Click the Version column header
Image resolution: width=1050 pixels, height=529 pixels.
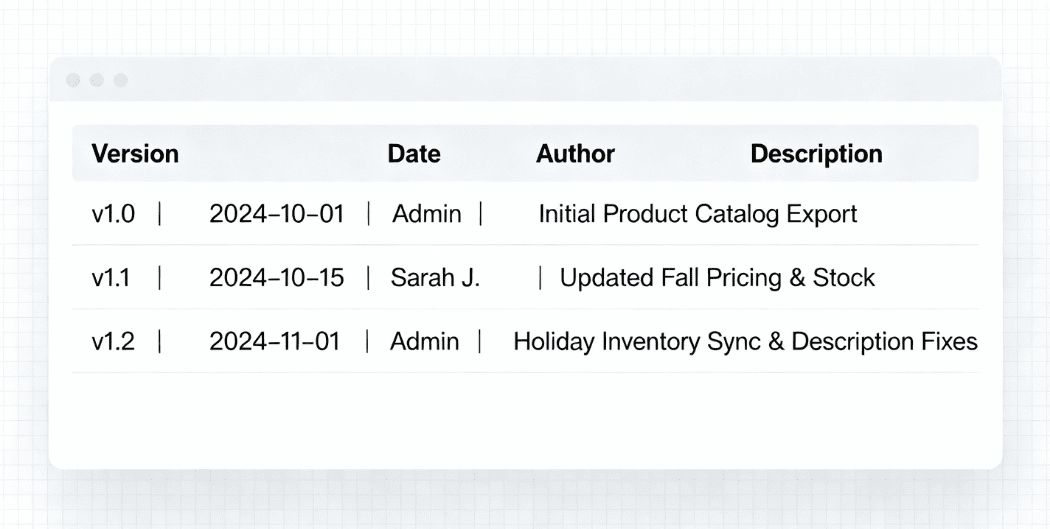[x=135, y=154]
